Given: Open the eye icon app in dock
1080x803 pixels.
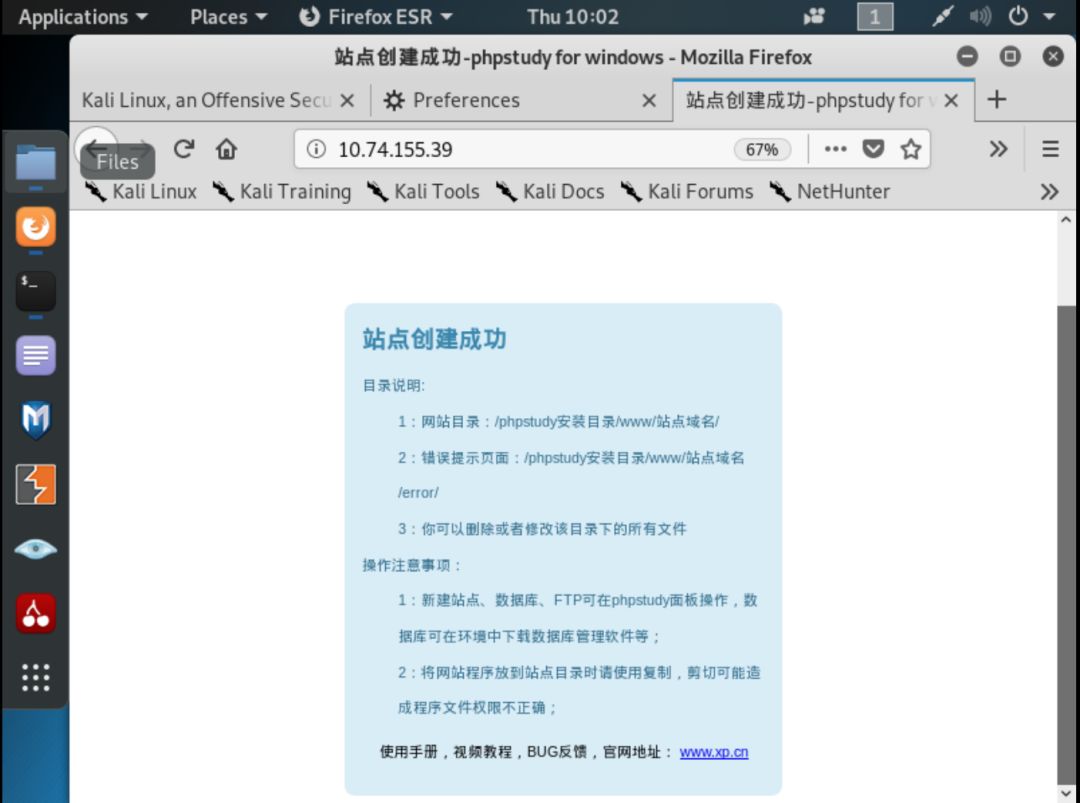Looking at the screenshot, I should click(x=35, y=549).
